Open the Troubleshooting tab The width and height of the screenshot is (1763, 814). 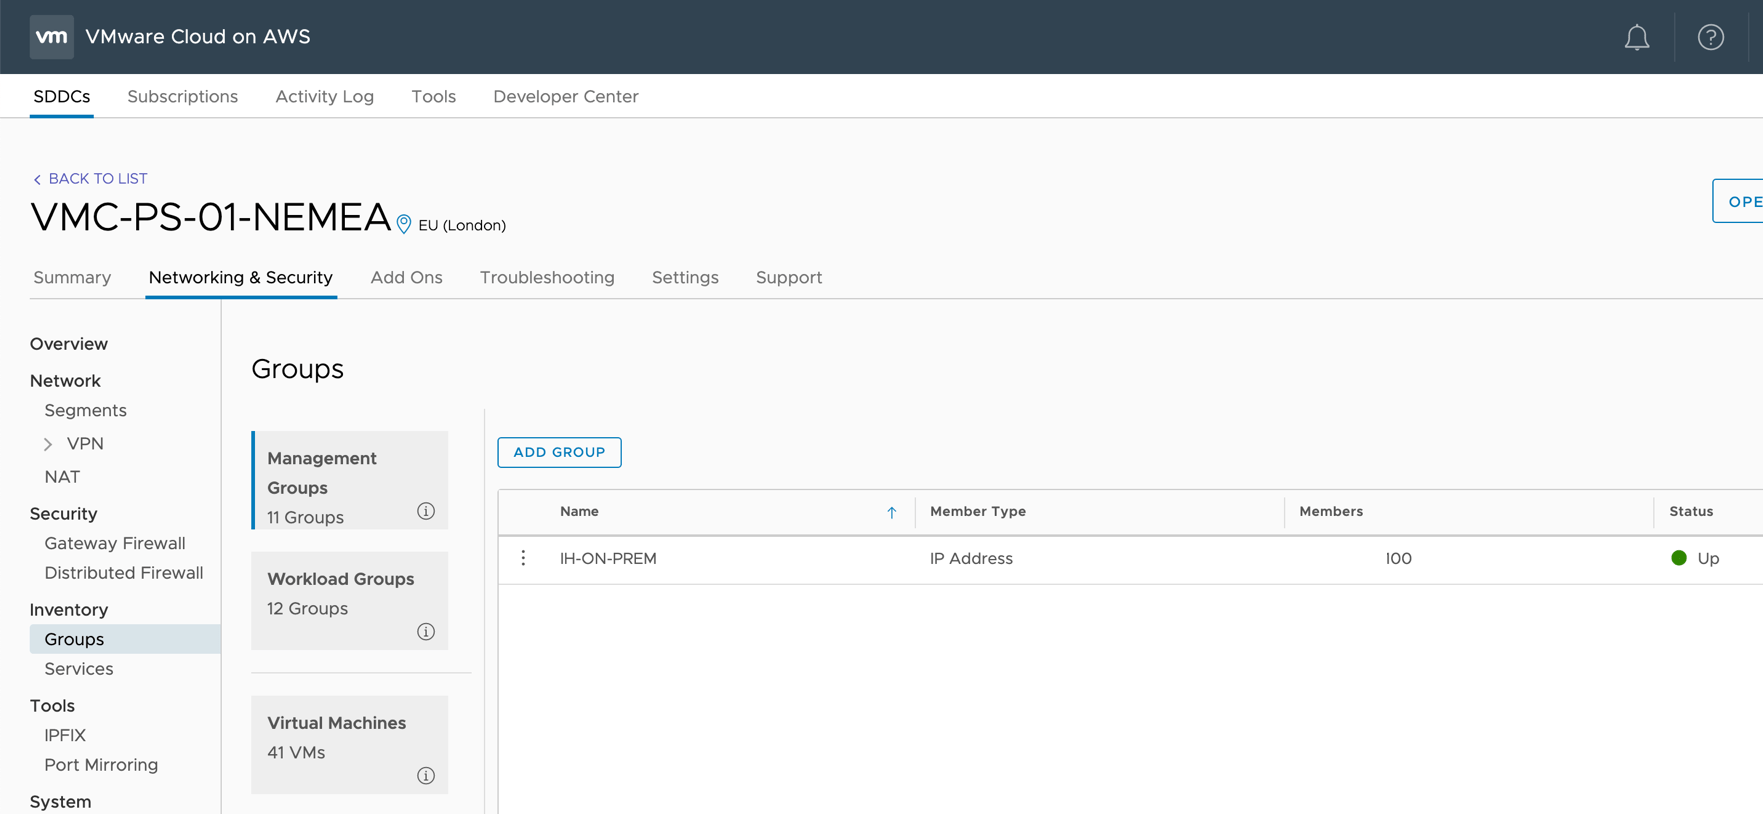coord(547,278)
